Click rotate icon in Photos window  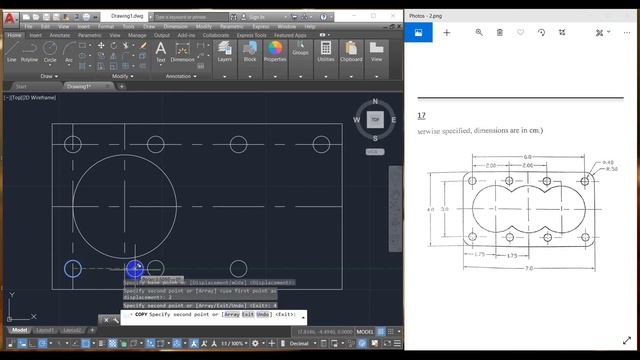(541, 33)
